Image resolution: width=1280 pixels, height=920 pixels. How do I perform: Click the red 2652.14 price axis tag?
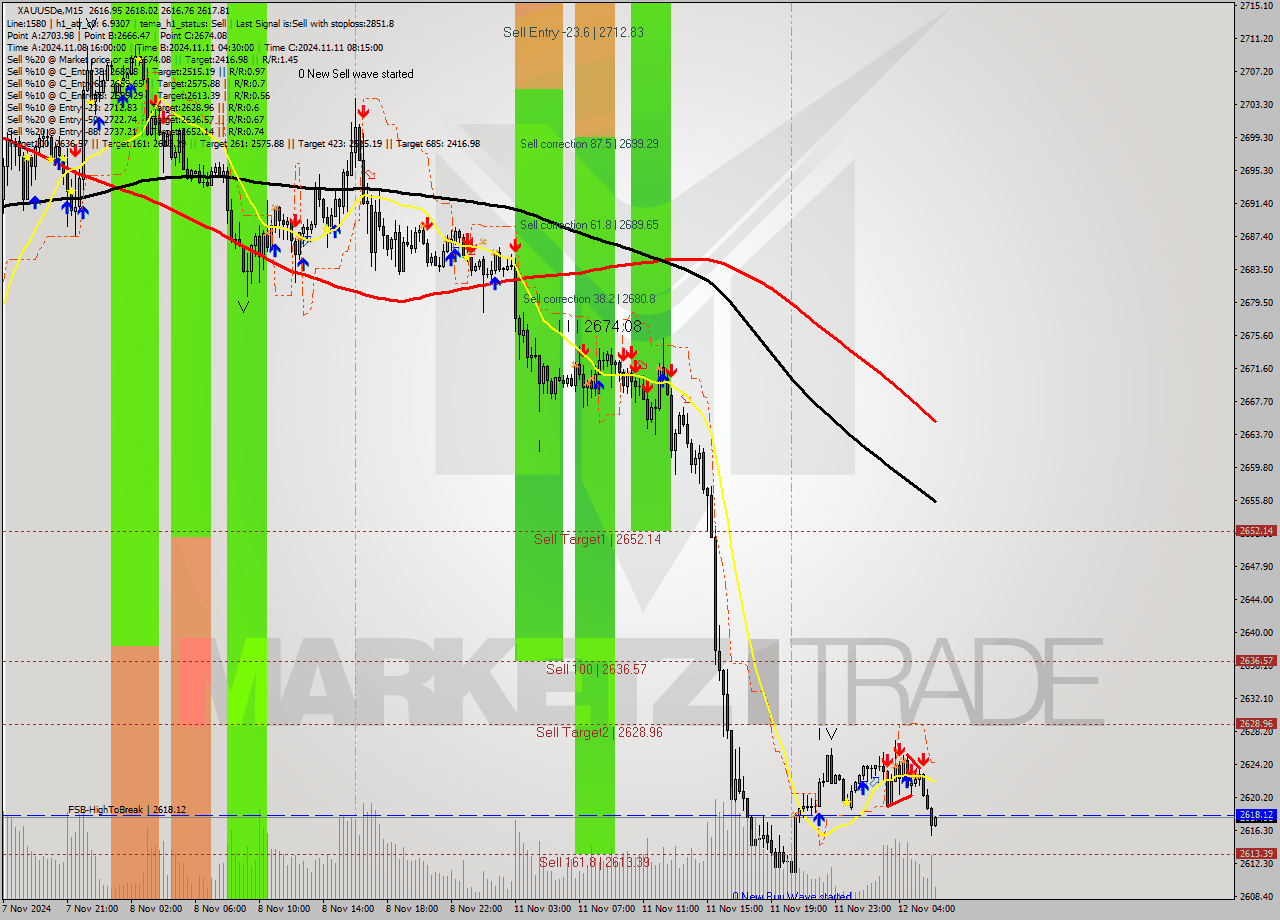pos(1256,531)
